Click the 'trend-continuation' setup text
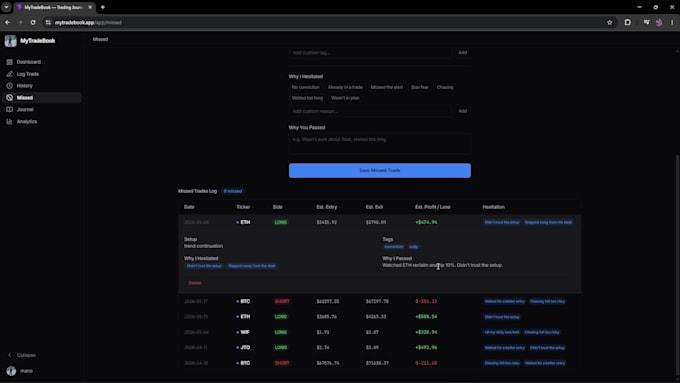This screenshot has height=383, width=680. (203, 246)
